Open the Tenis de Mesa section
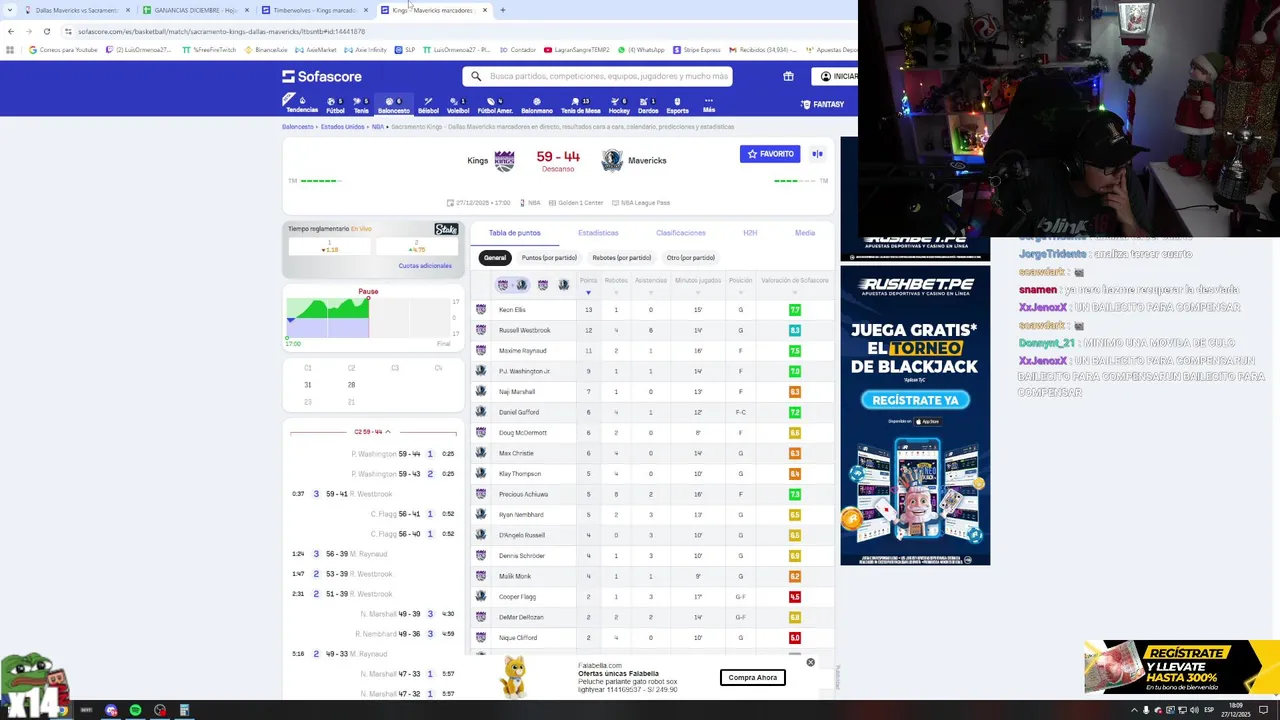 (x=580, y=104)
